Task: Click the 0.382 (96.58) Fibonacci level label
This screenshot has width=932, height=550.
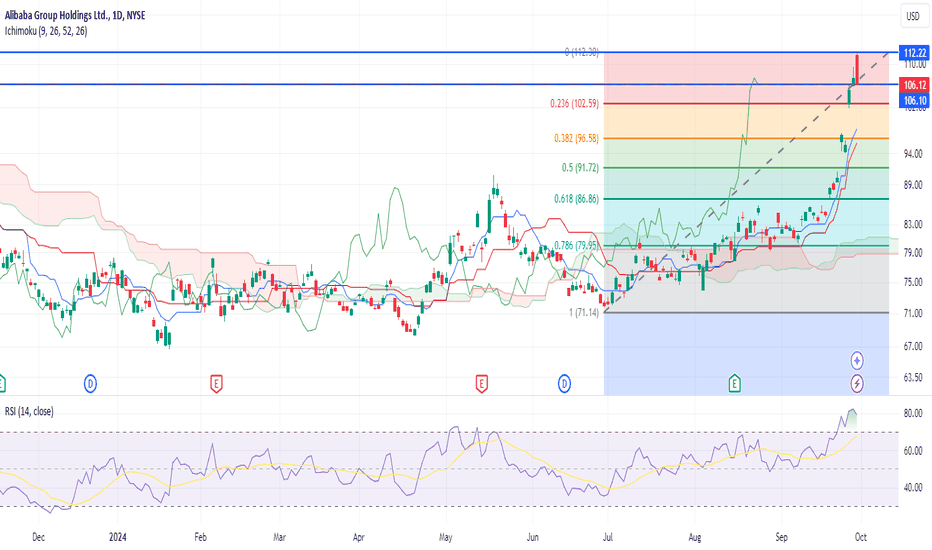Action: (x=574, y=138)
